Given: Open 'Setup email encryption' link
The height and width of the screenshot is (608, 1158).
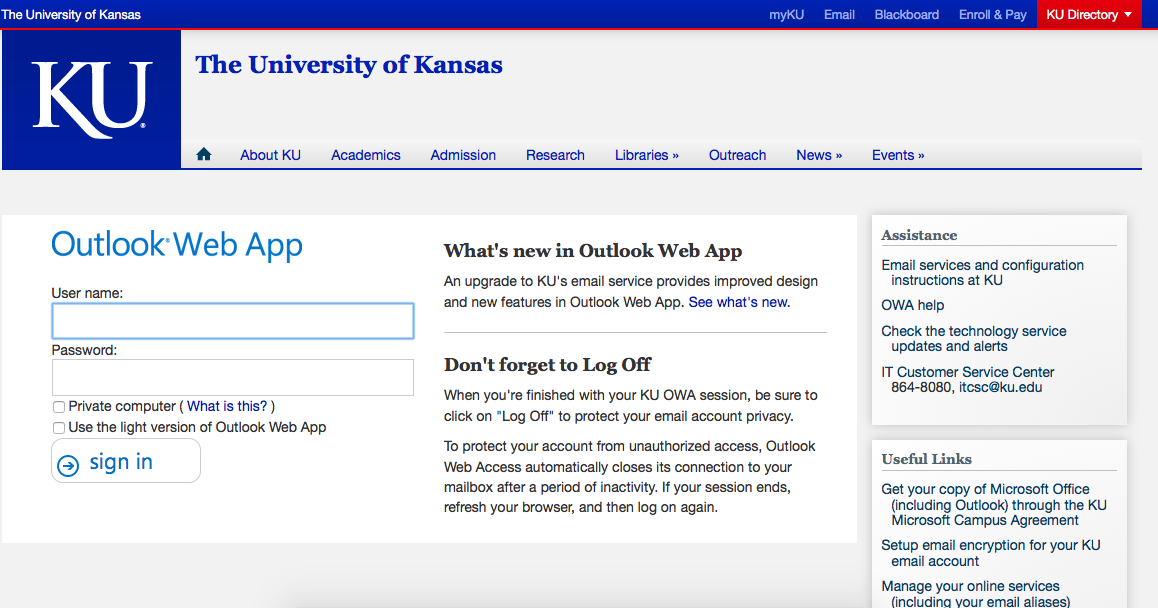Looking at the screenshot, I should [990, 553].
